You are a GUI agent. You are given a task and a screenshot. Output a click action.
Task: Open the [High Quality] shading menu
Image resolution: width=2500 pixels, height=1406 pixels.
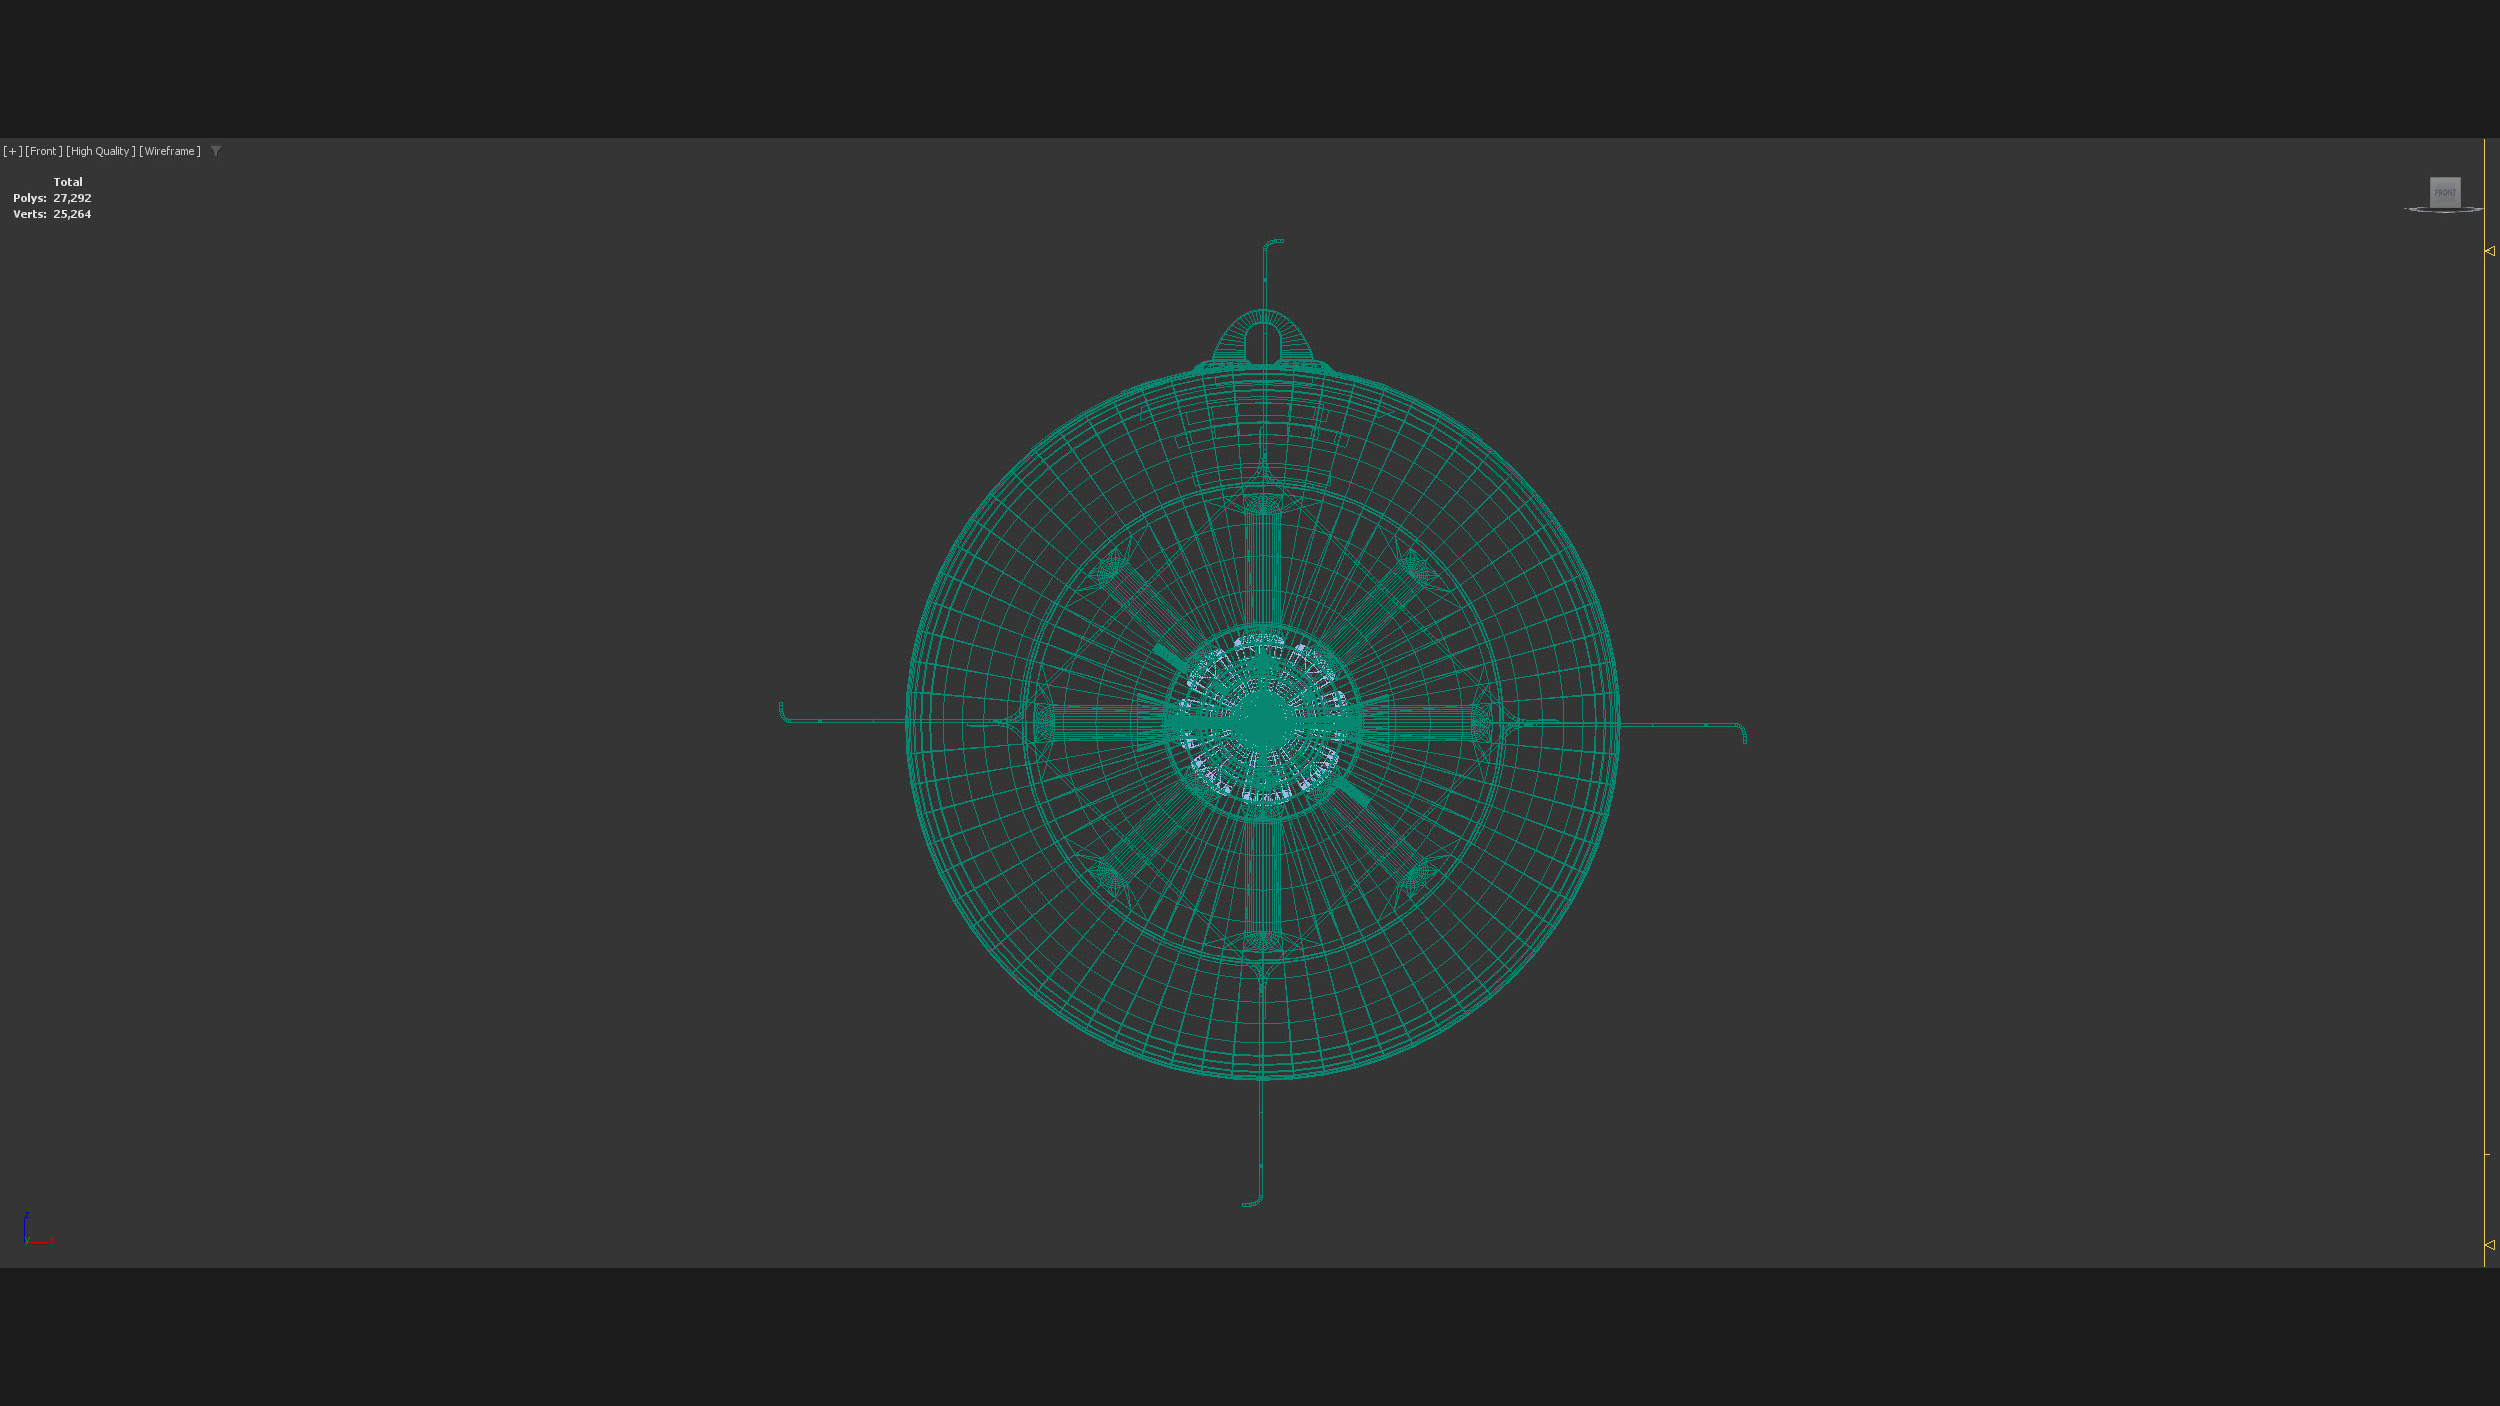pyautogui.click(x=100, y=151)
